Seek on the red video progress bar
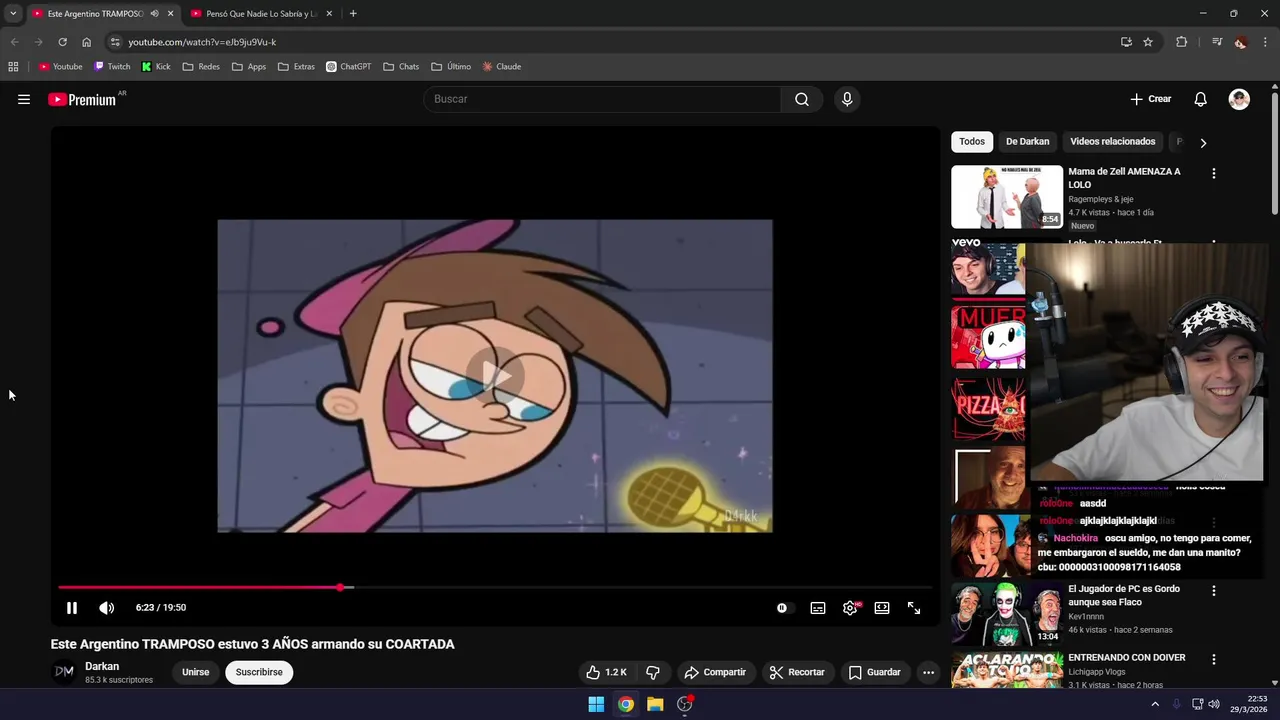This screenshot has height=720, width=1280. click(495, 587)
